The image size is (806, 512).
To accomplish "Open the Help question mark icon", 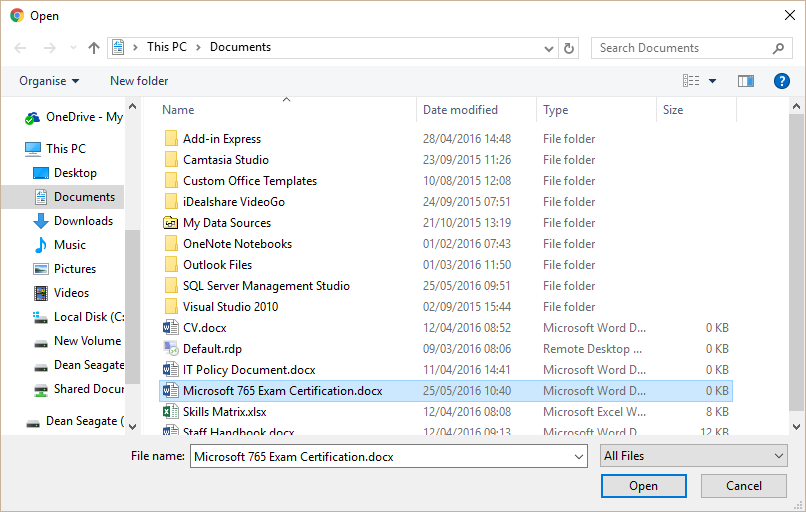I will 782,81.
